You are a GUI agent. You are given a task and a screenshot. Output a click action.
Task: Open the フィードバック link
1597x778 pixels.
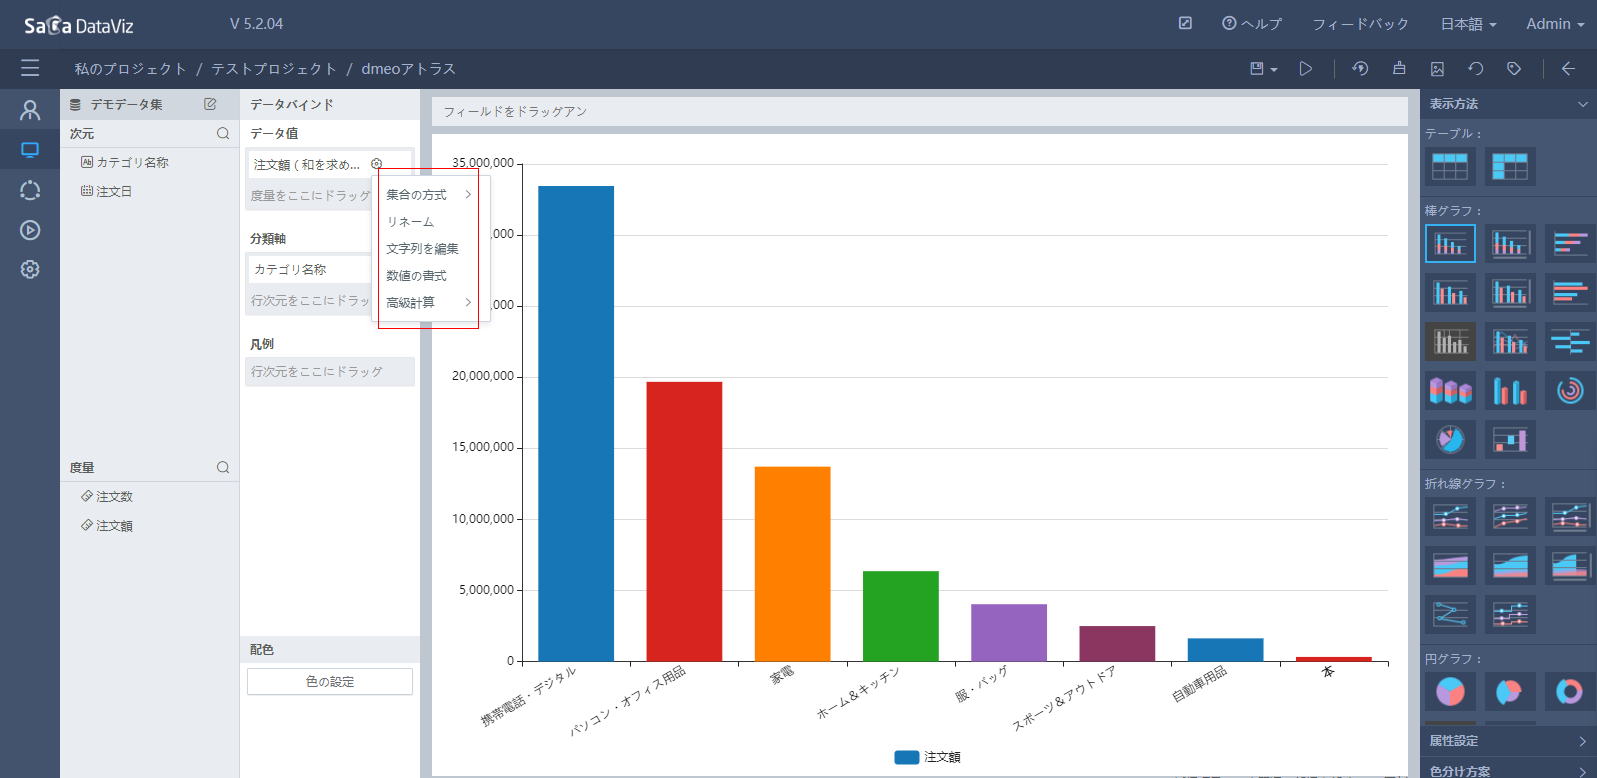[1360, 24]
